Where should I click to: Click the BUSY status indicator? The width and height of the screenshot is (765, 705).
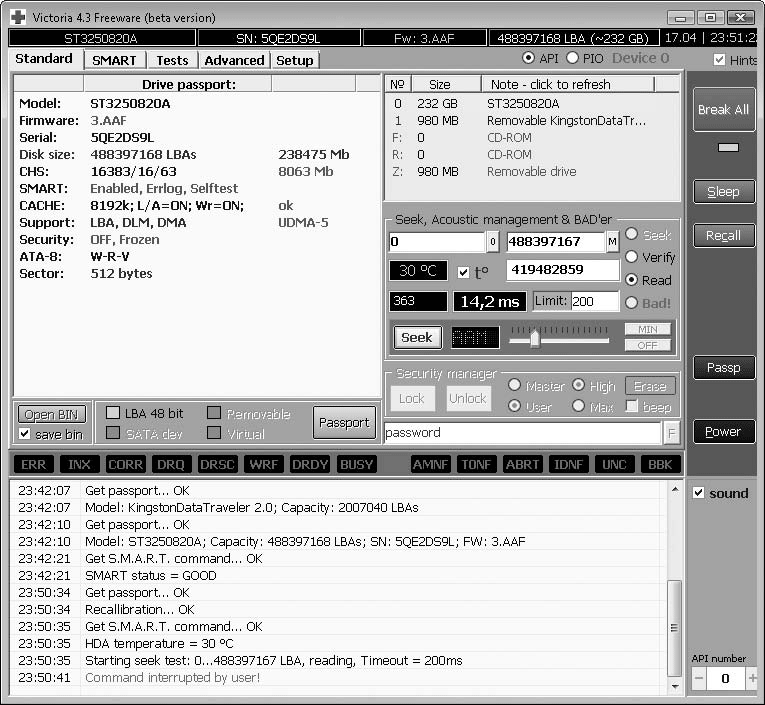pos(357,464)
